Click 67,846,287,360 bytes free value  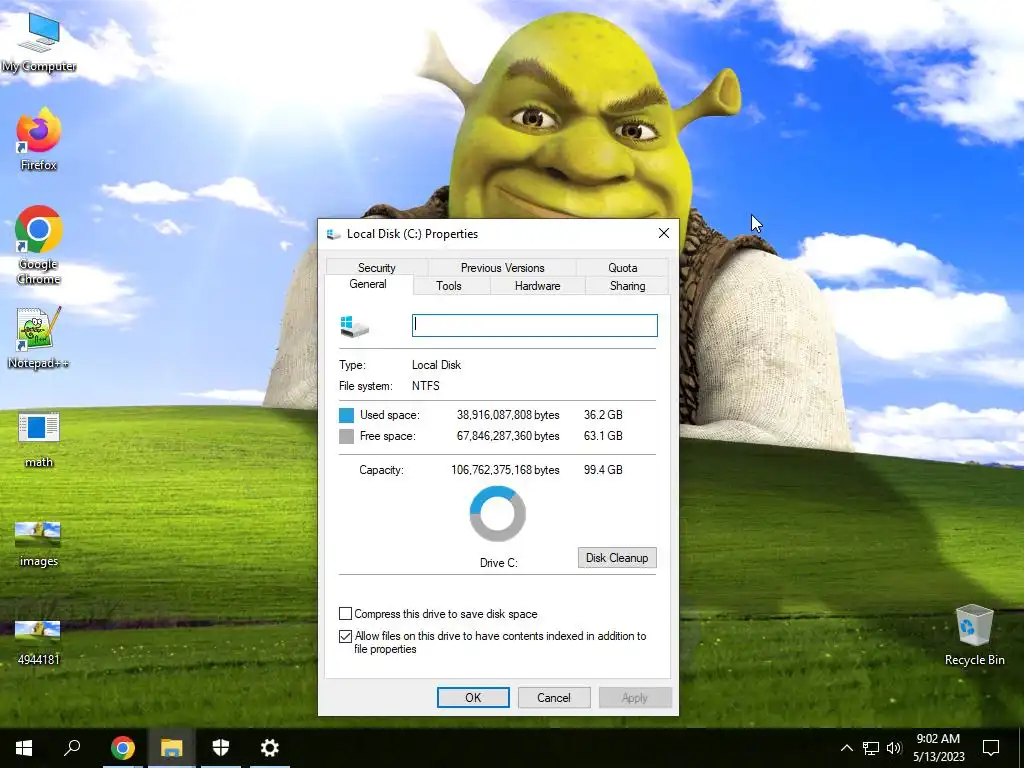point(508,436)
